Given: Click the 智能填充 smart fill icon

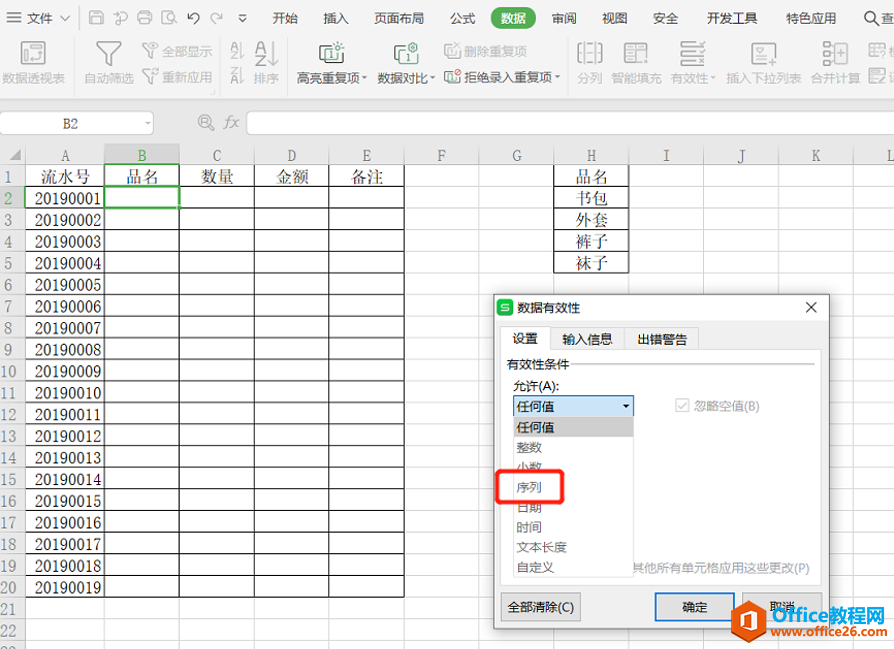Looking at the screenshot, I should [x=636, y=54].
